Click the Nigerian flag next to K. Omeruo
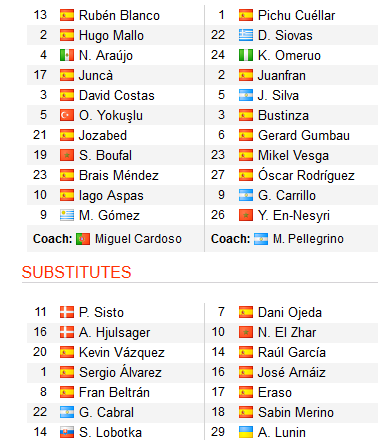 246,55
